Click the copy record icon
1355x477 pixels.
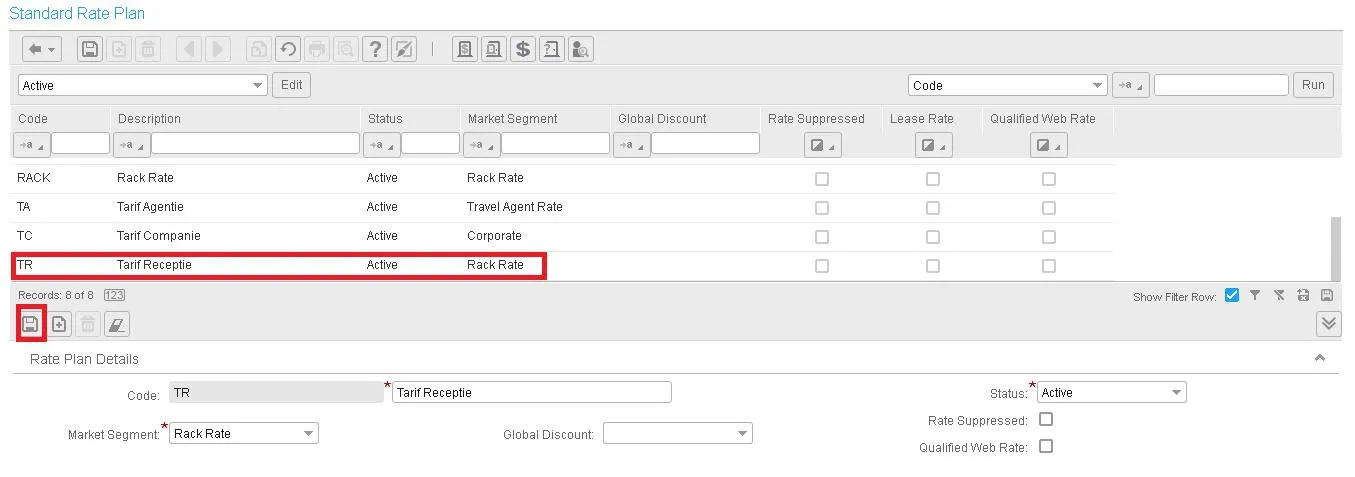click(259, 49)
